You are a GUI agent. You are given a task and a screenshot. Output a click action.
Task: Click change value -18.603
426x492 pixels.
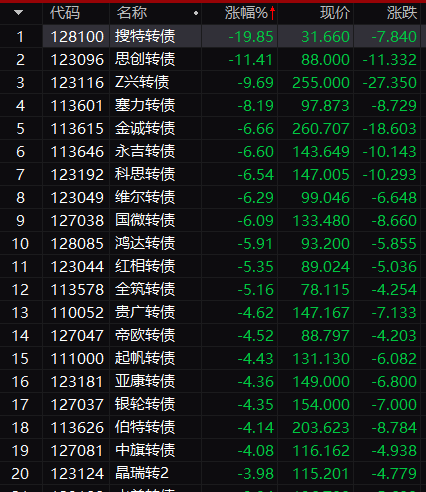(x=390, y=129)
